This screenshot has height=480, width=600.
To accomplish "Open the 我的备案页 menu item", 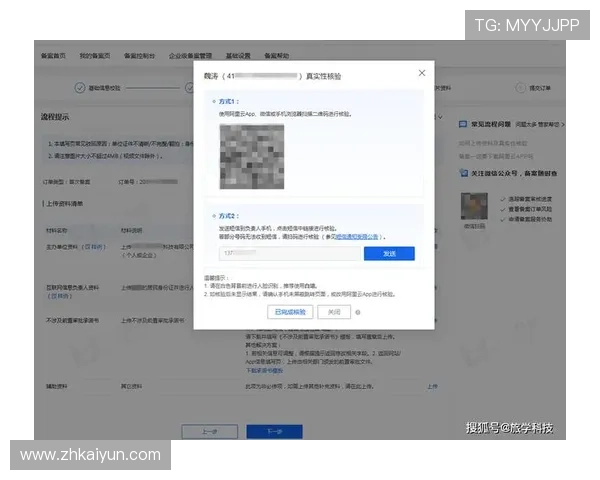I will (x=95, y=56).
